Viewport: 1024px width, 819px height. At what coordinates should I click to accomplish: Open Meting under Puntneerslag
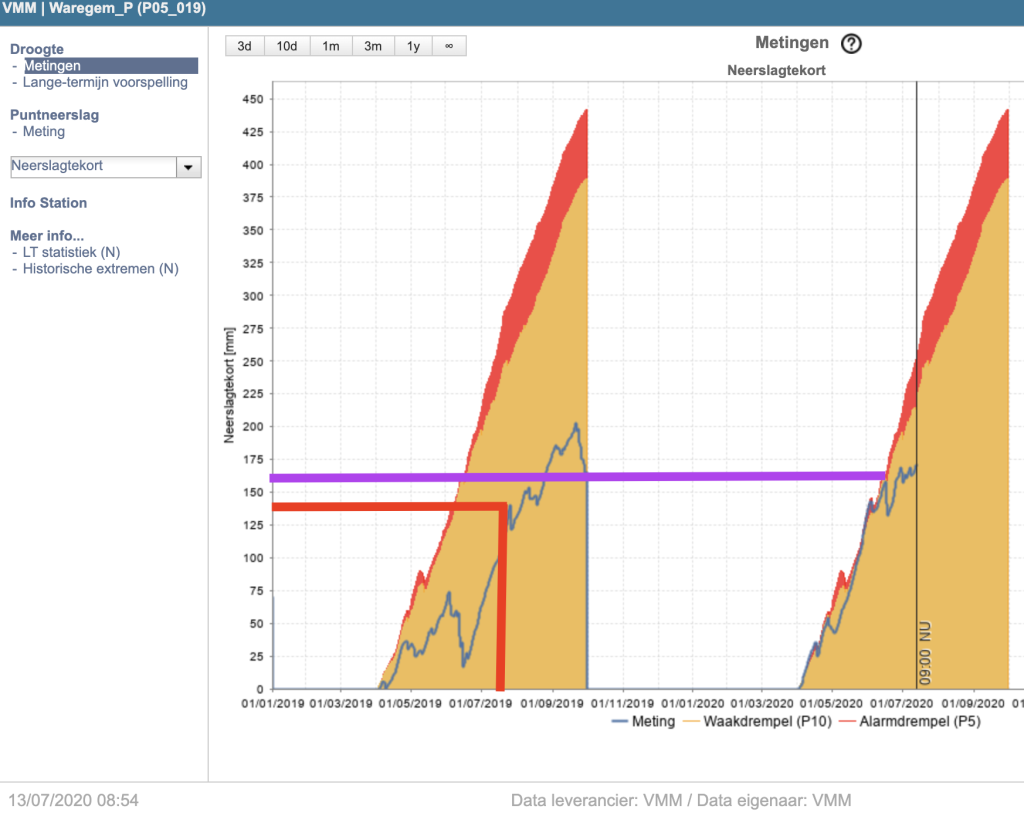pos(44,131)
